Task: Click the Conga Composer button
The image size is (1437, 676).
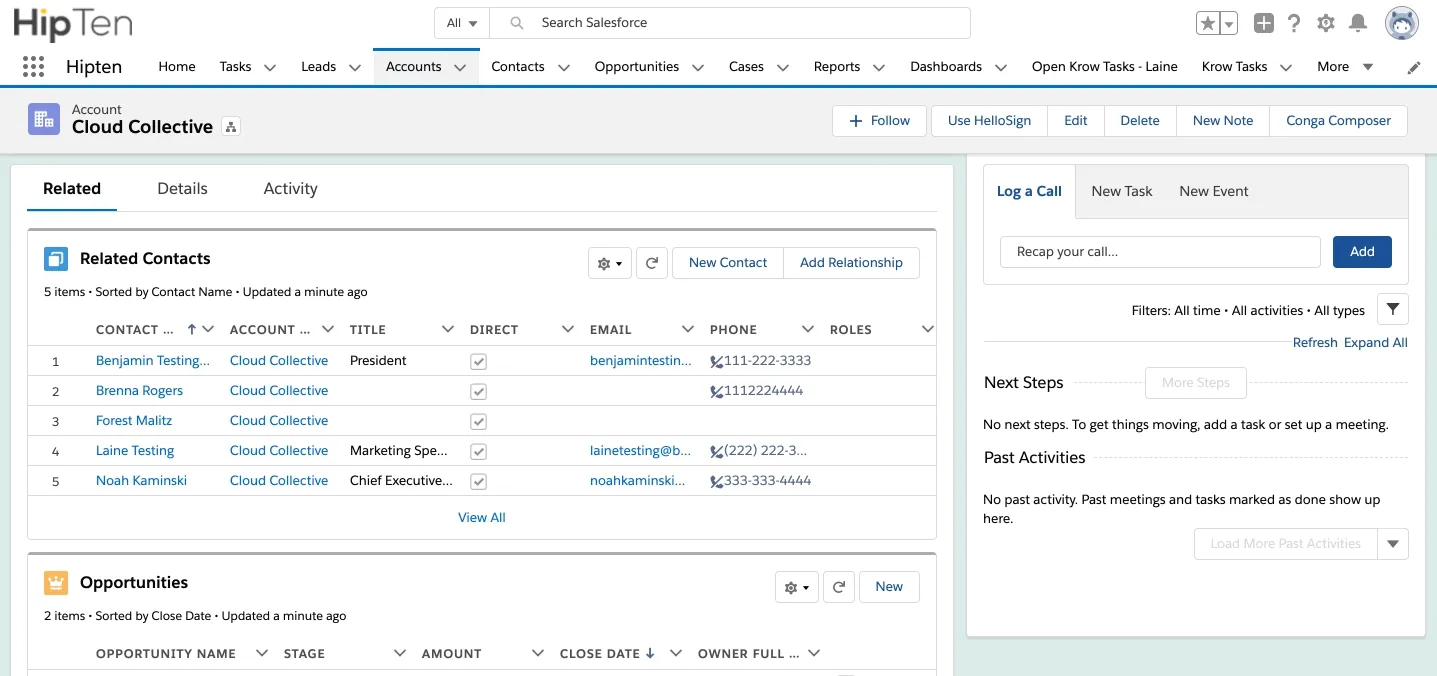Action: click(1338, 121)
